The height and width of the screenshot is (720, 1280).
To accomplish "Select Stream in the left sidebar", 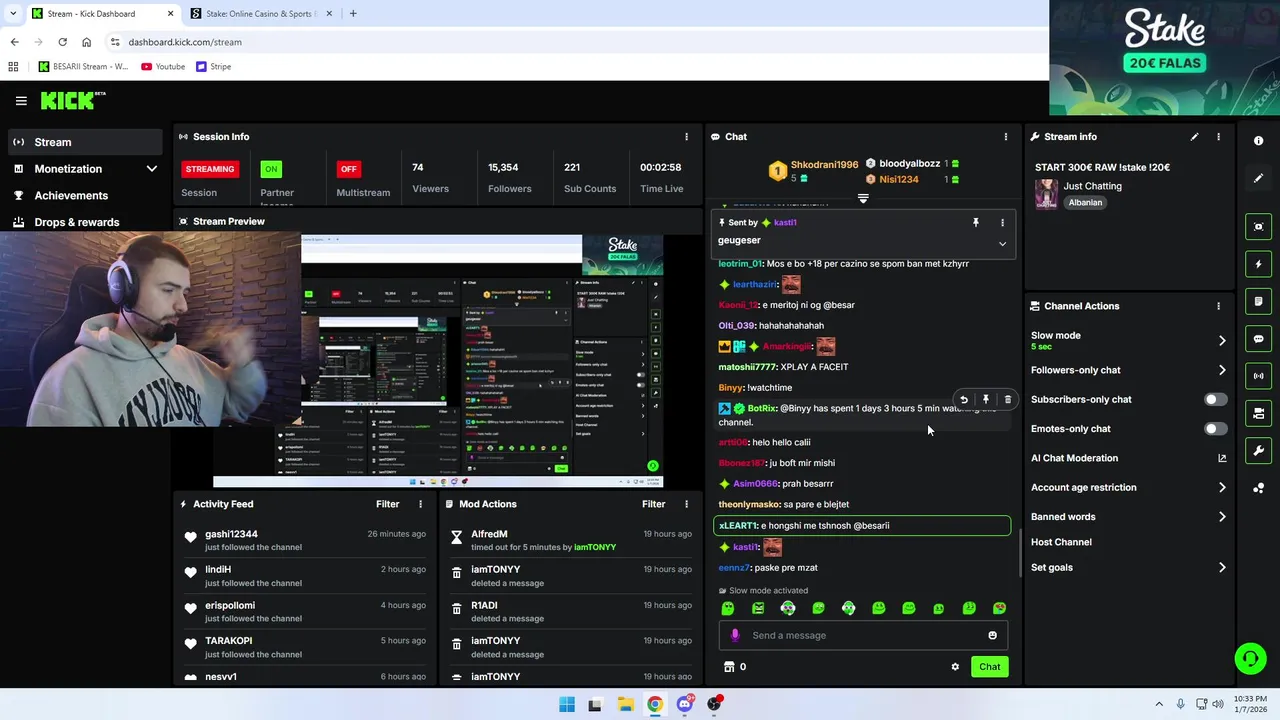I will coord(84,142).
